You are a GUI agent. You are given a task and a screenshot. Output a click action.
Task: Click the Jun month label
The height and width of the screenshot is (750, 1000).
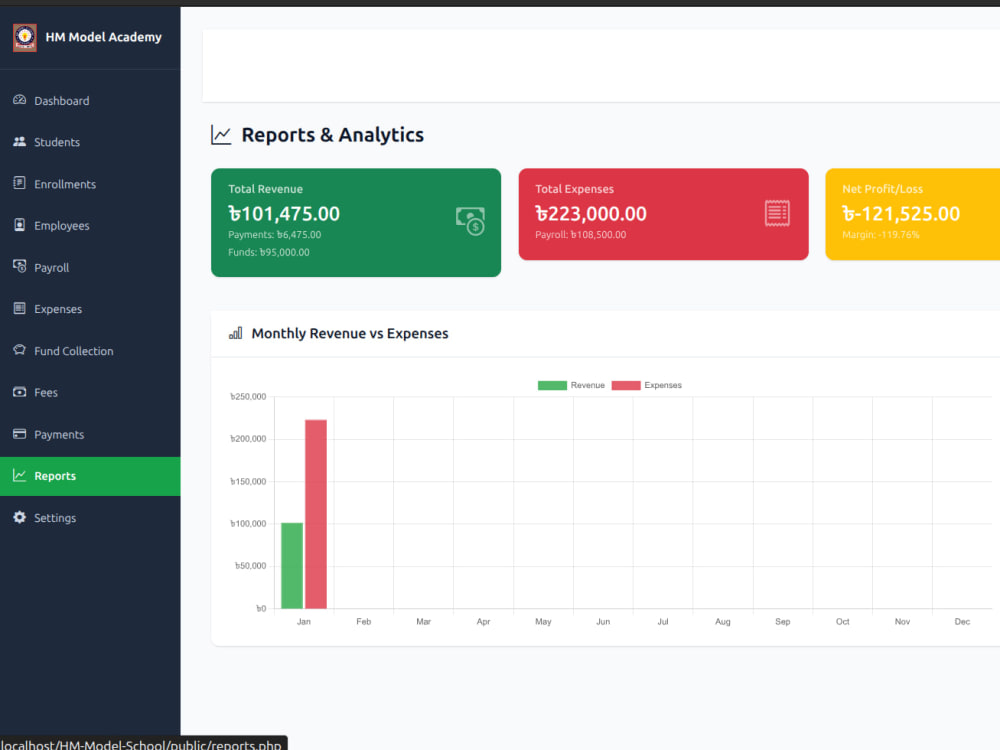click(x=603, y=621)
